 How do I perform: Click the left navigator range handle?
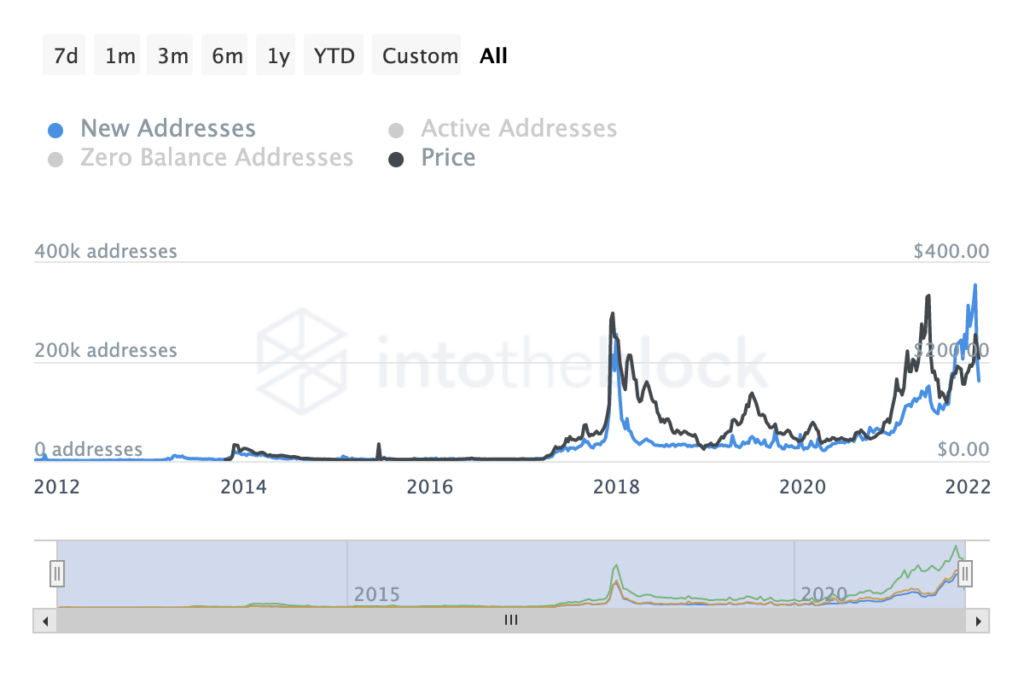click(x=57, y=574)
